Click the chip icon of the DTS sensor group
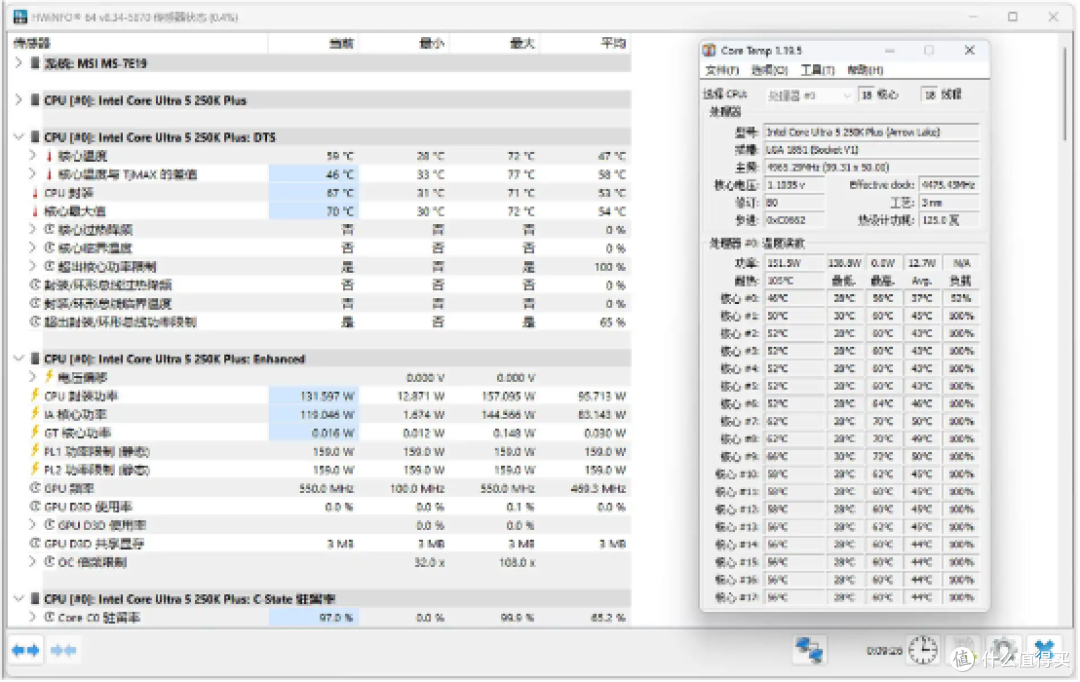Viewport: 1080px width, 682px height. (x=35, y=137)
